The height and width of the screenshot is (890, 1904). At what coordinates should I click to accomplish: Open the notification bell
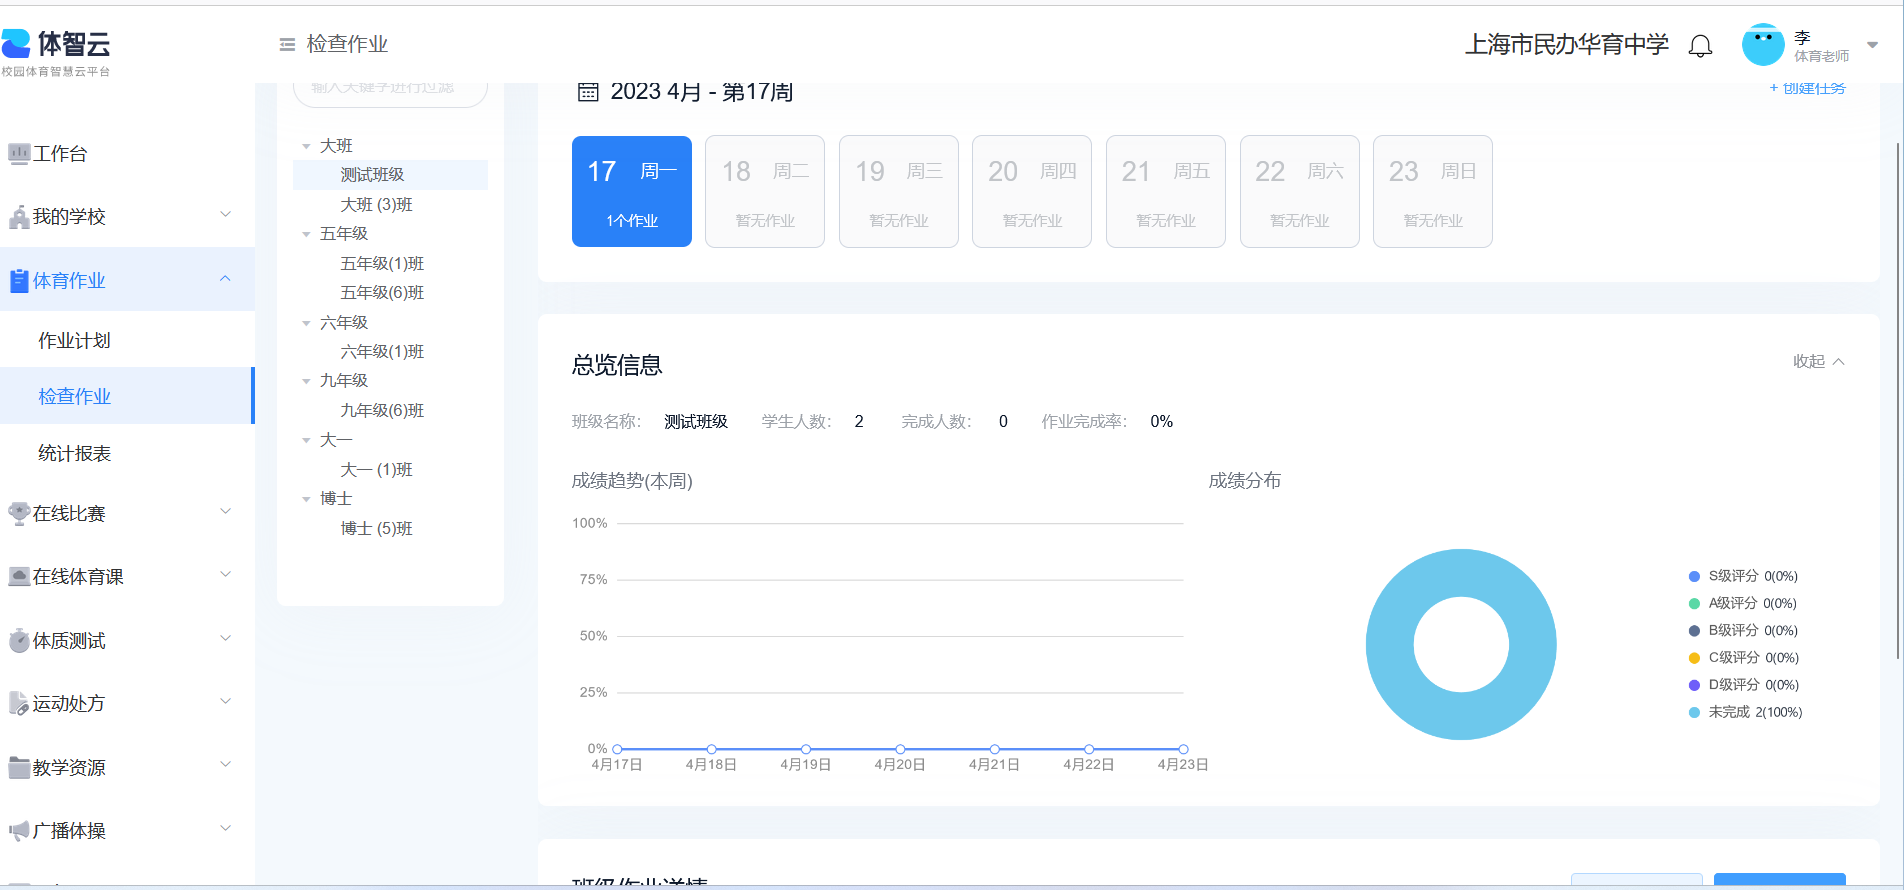click(1700, 46)
